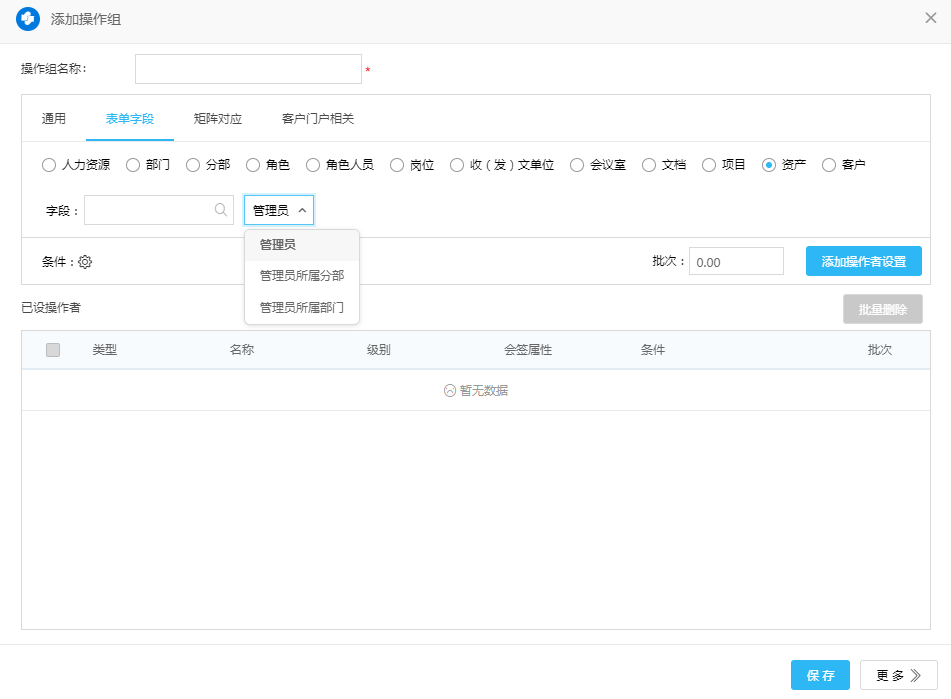Choose the 客户 radio button
Screen dimensions: 951x699
click(x=829, y=165)
